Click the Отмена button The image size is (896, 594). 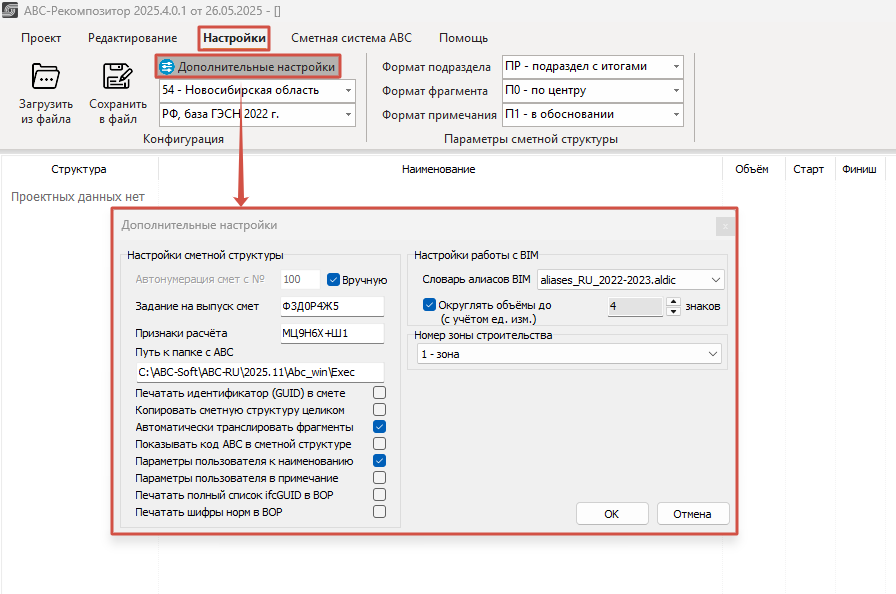(693, 513)
